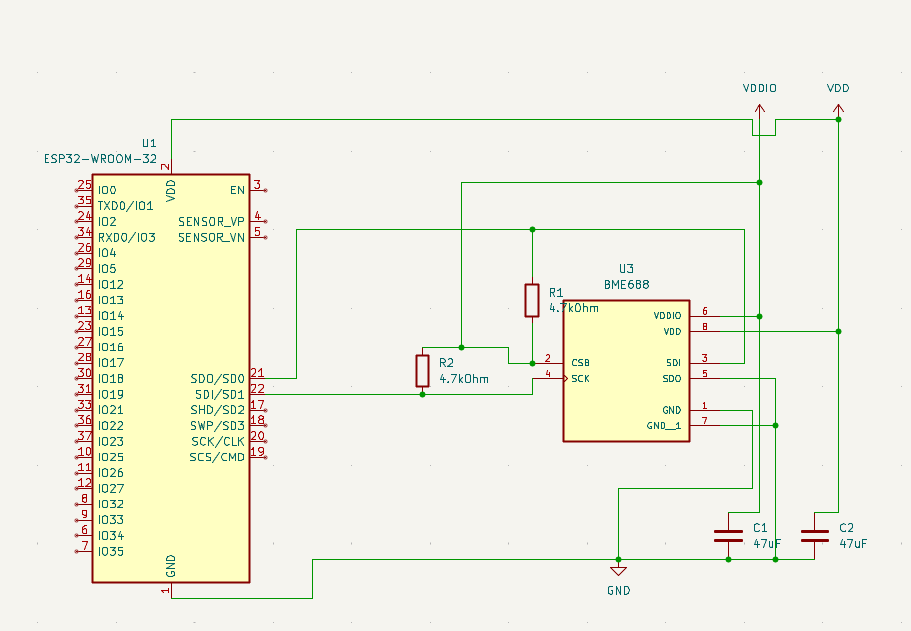This screenshot has height=631, width=911.
Task: Click the CSB pin label on BME688
Action: pos(580,363)
